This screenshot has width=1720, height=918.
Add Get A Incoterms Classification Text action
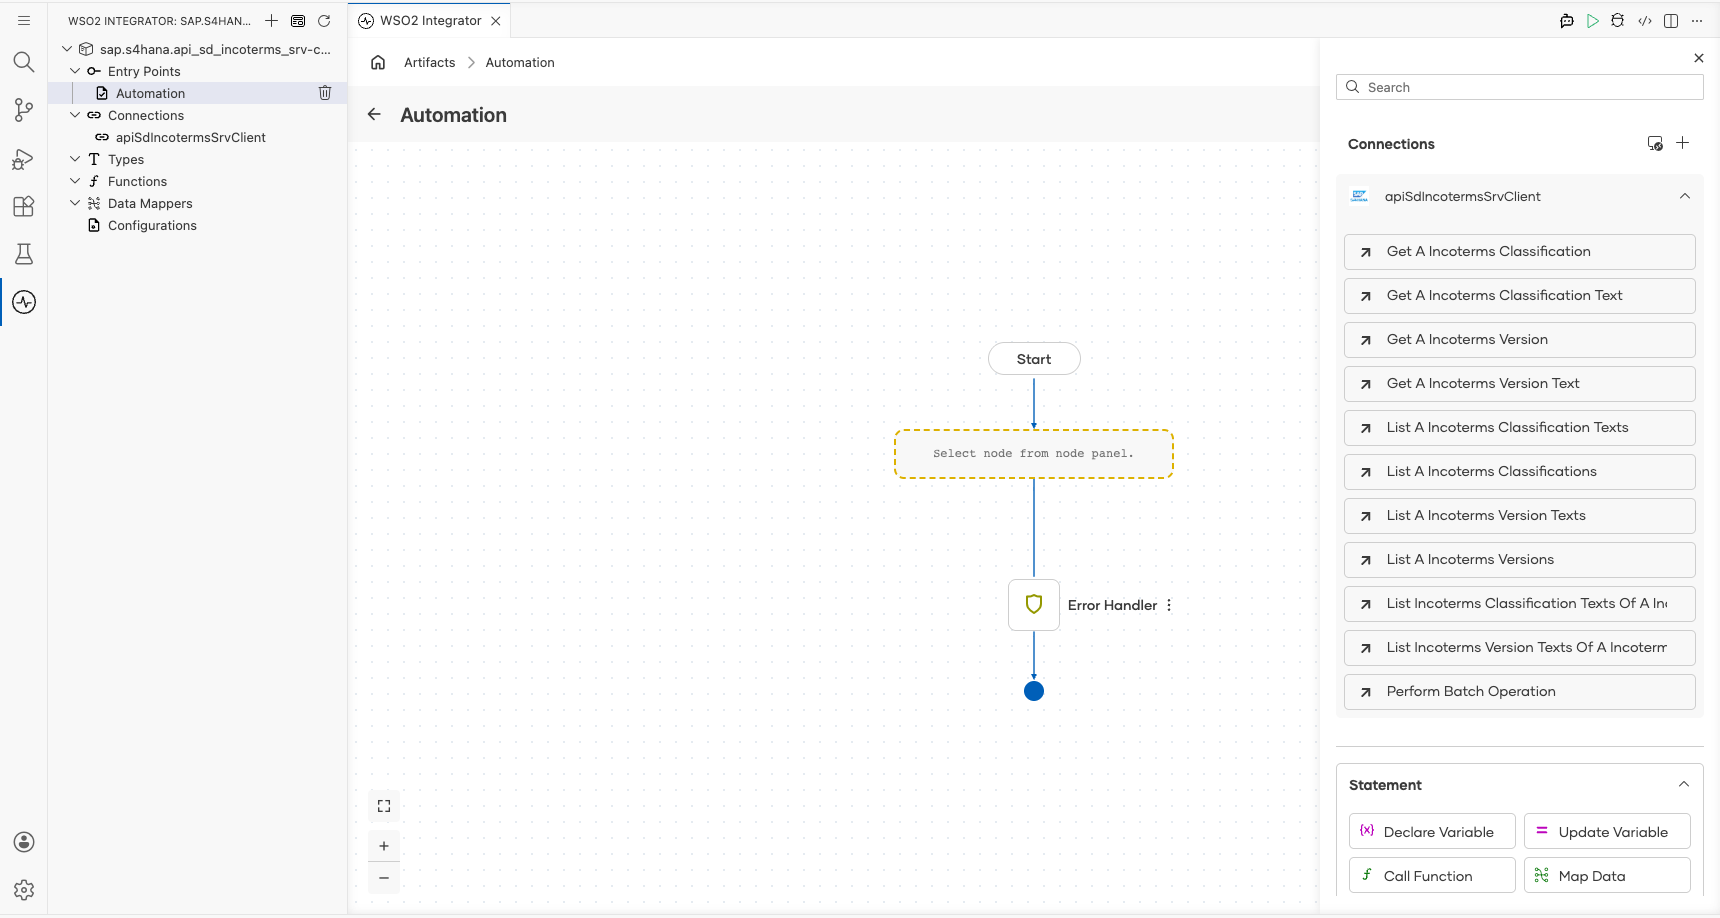(x=1520, y=296)
